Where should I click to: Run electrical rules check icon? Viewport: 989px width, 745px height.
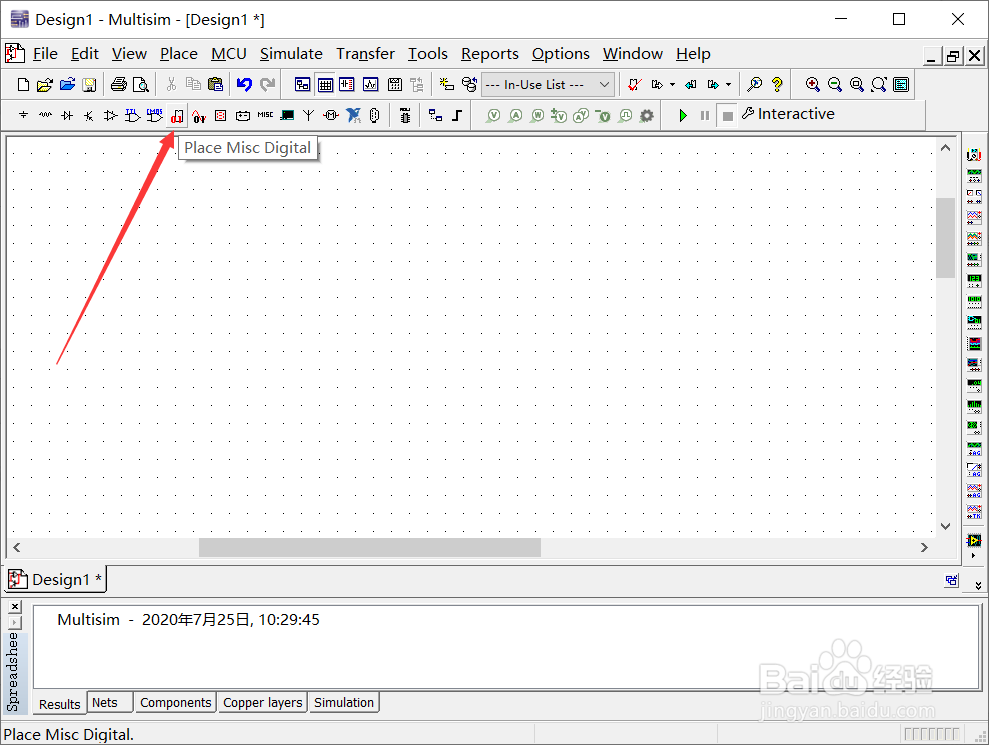click(x=635, y=85)
